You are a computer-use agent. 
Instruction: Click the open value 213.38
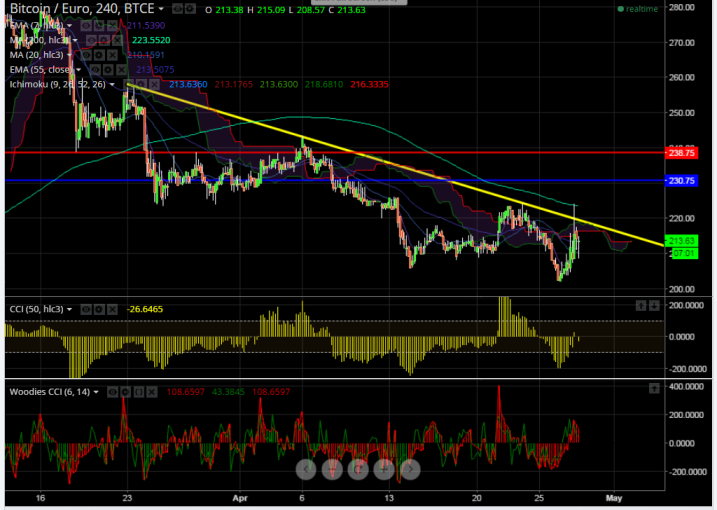(229, 10)
